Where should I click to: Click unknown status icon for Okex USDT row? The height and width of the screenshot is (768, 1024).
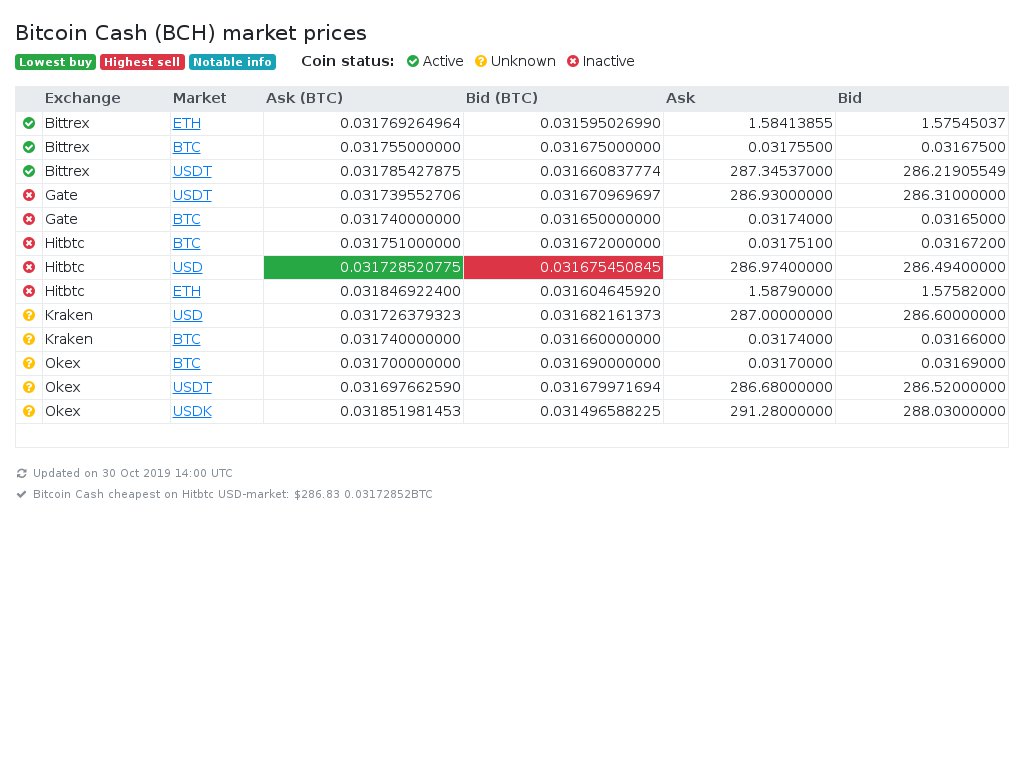point(29,387)
